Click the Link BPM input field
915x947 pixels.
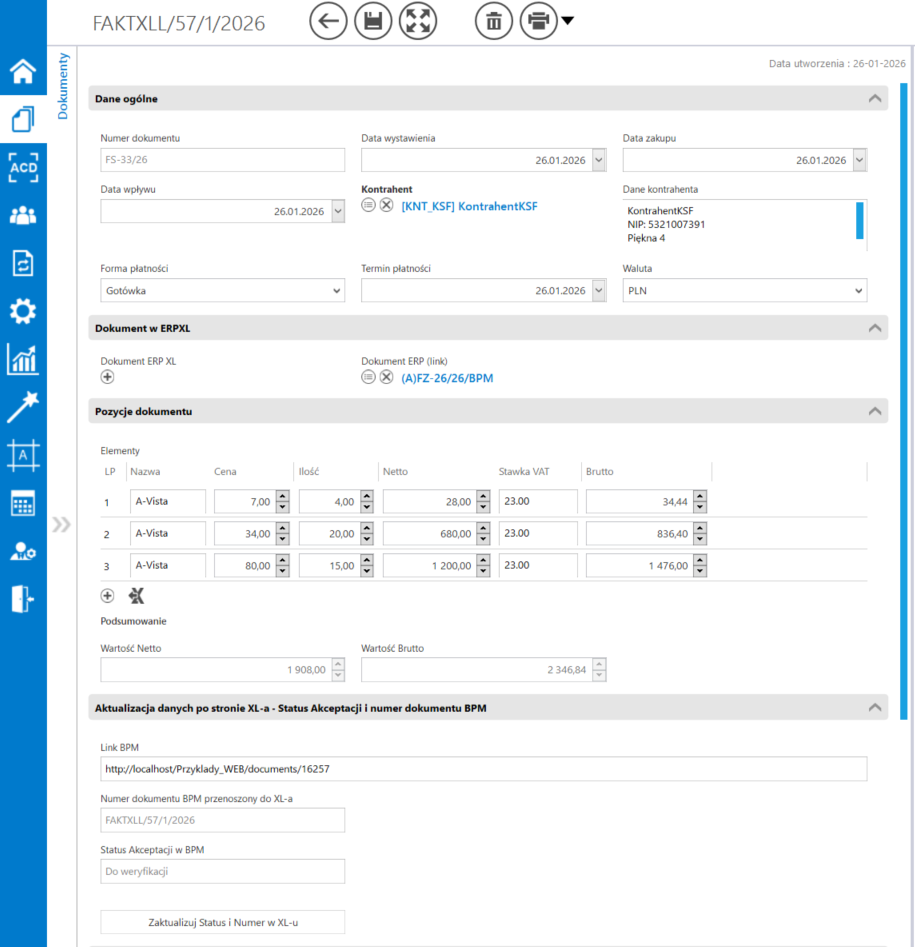[484, 769]
